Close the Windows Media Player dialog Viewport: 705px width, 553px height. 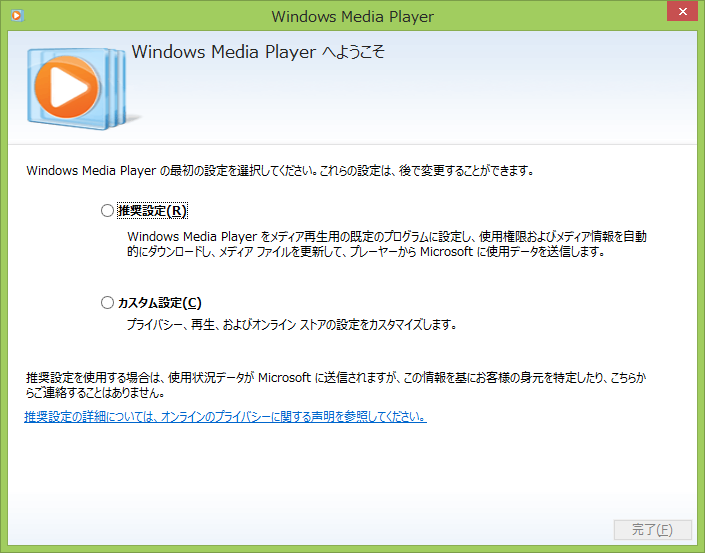tap(681, 14)
